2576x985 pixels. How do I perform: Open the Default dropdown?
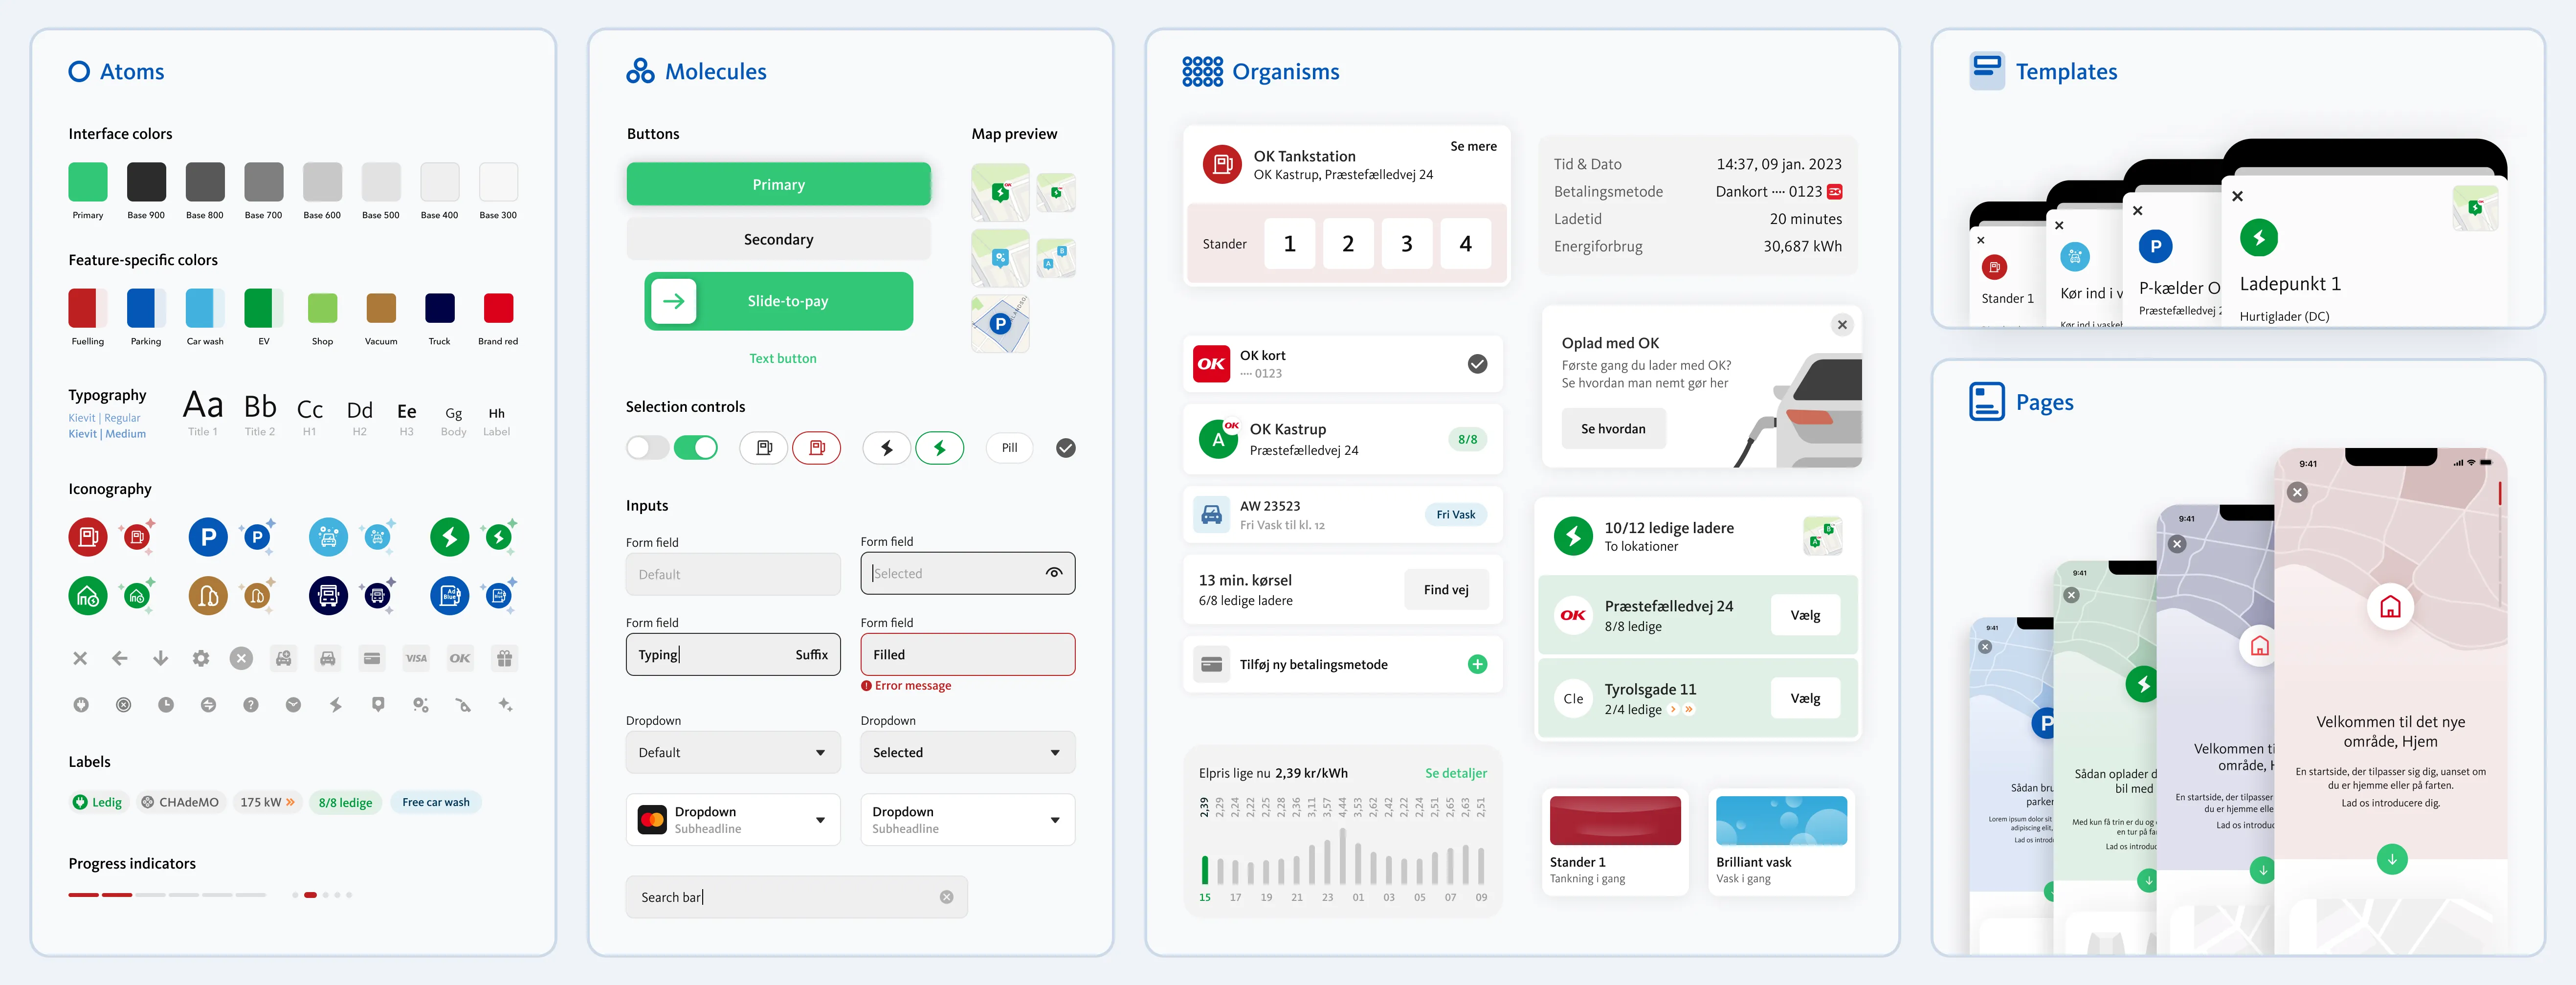click(733, 753)
